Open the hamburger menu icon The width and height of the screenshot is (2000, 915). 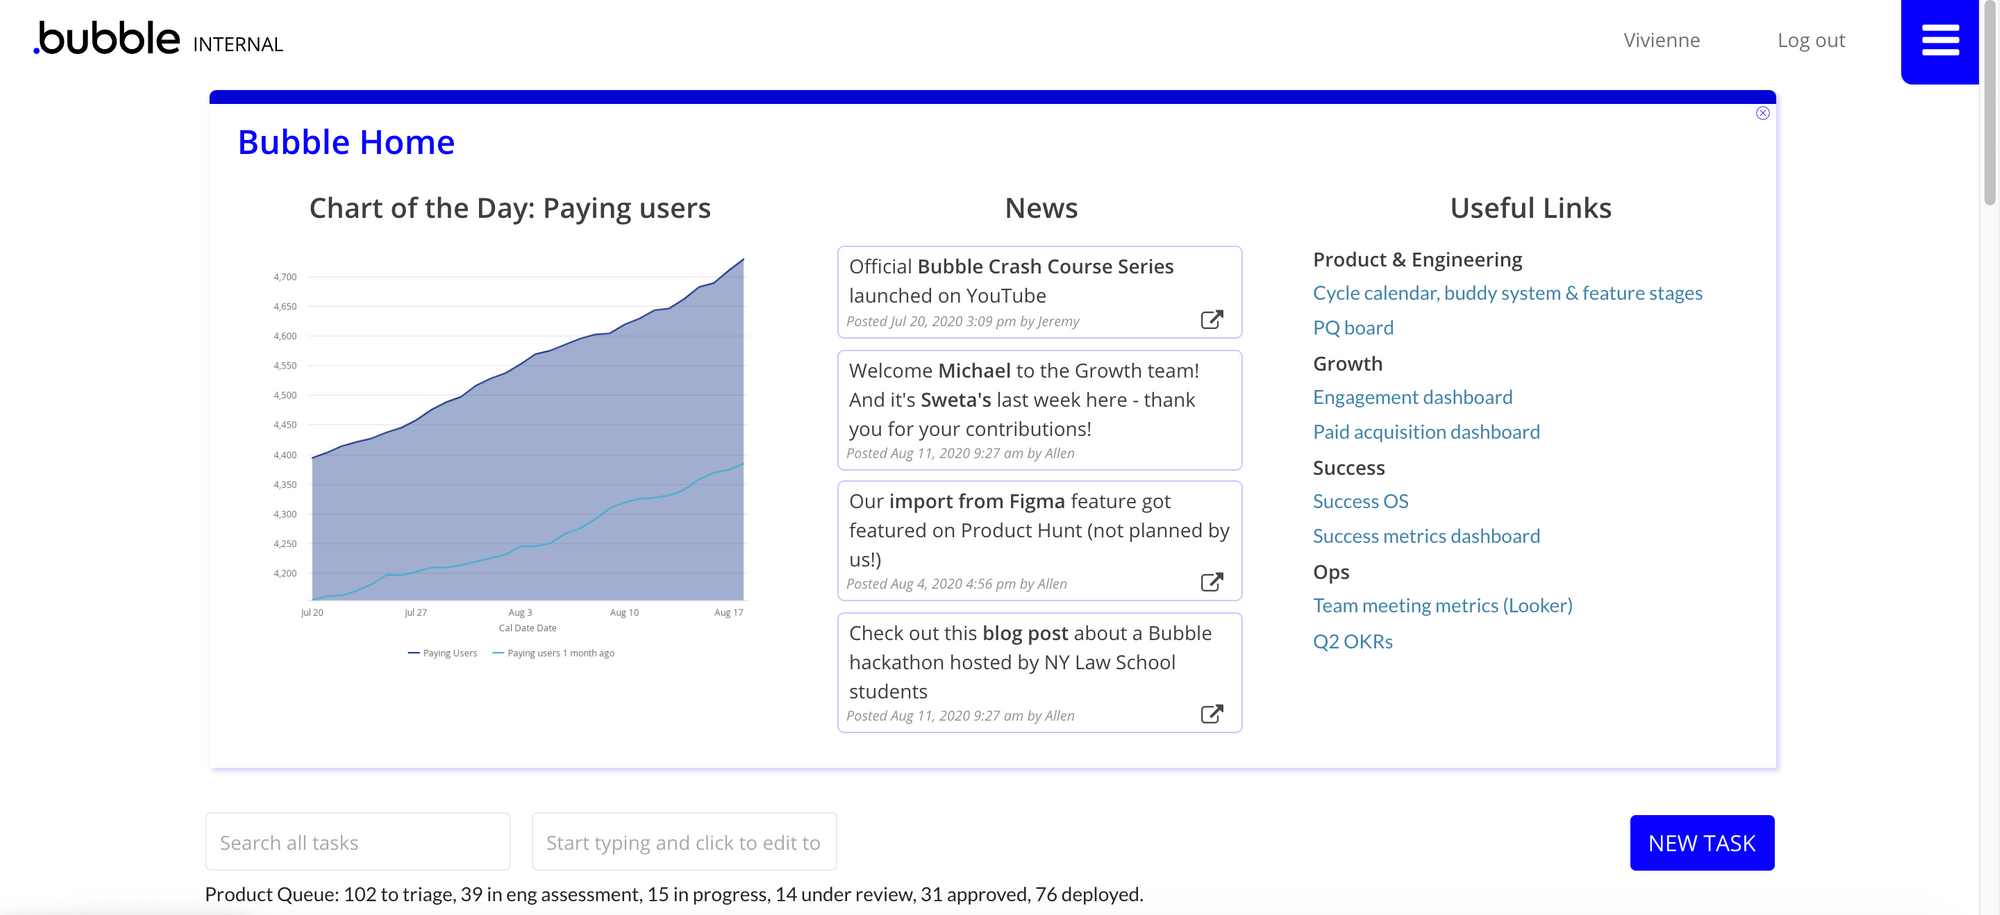[1939, 41]
